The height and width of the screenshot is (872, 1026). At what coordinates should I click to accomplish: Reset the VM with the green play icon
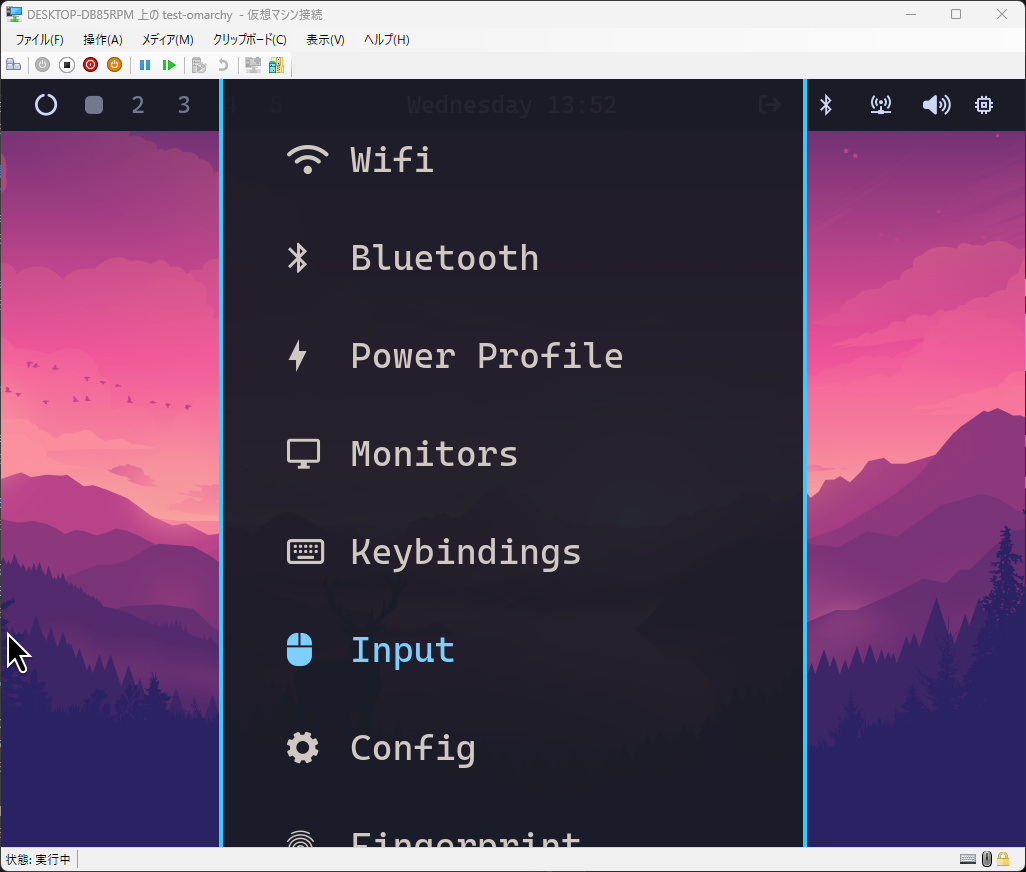pyautogui.click(x=169, y=65)
